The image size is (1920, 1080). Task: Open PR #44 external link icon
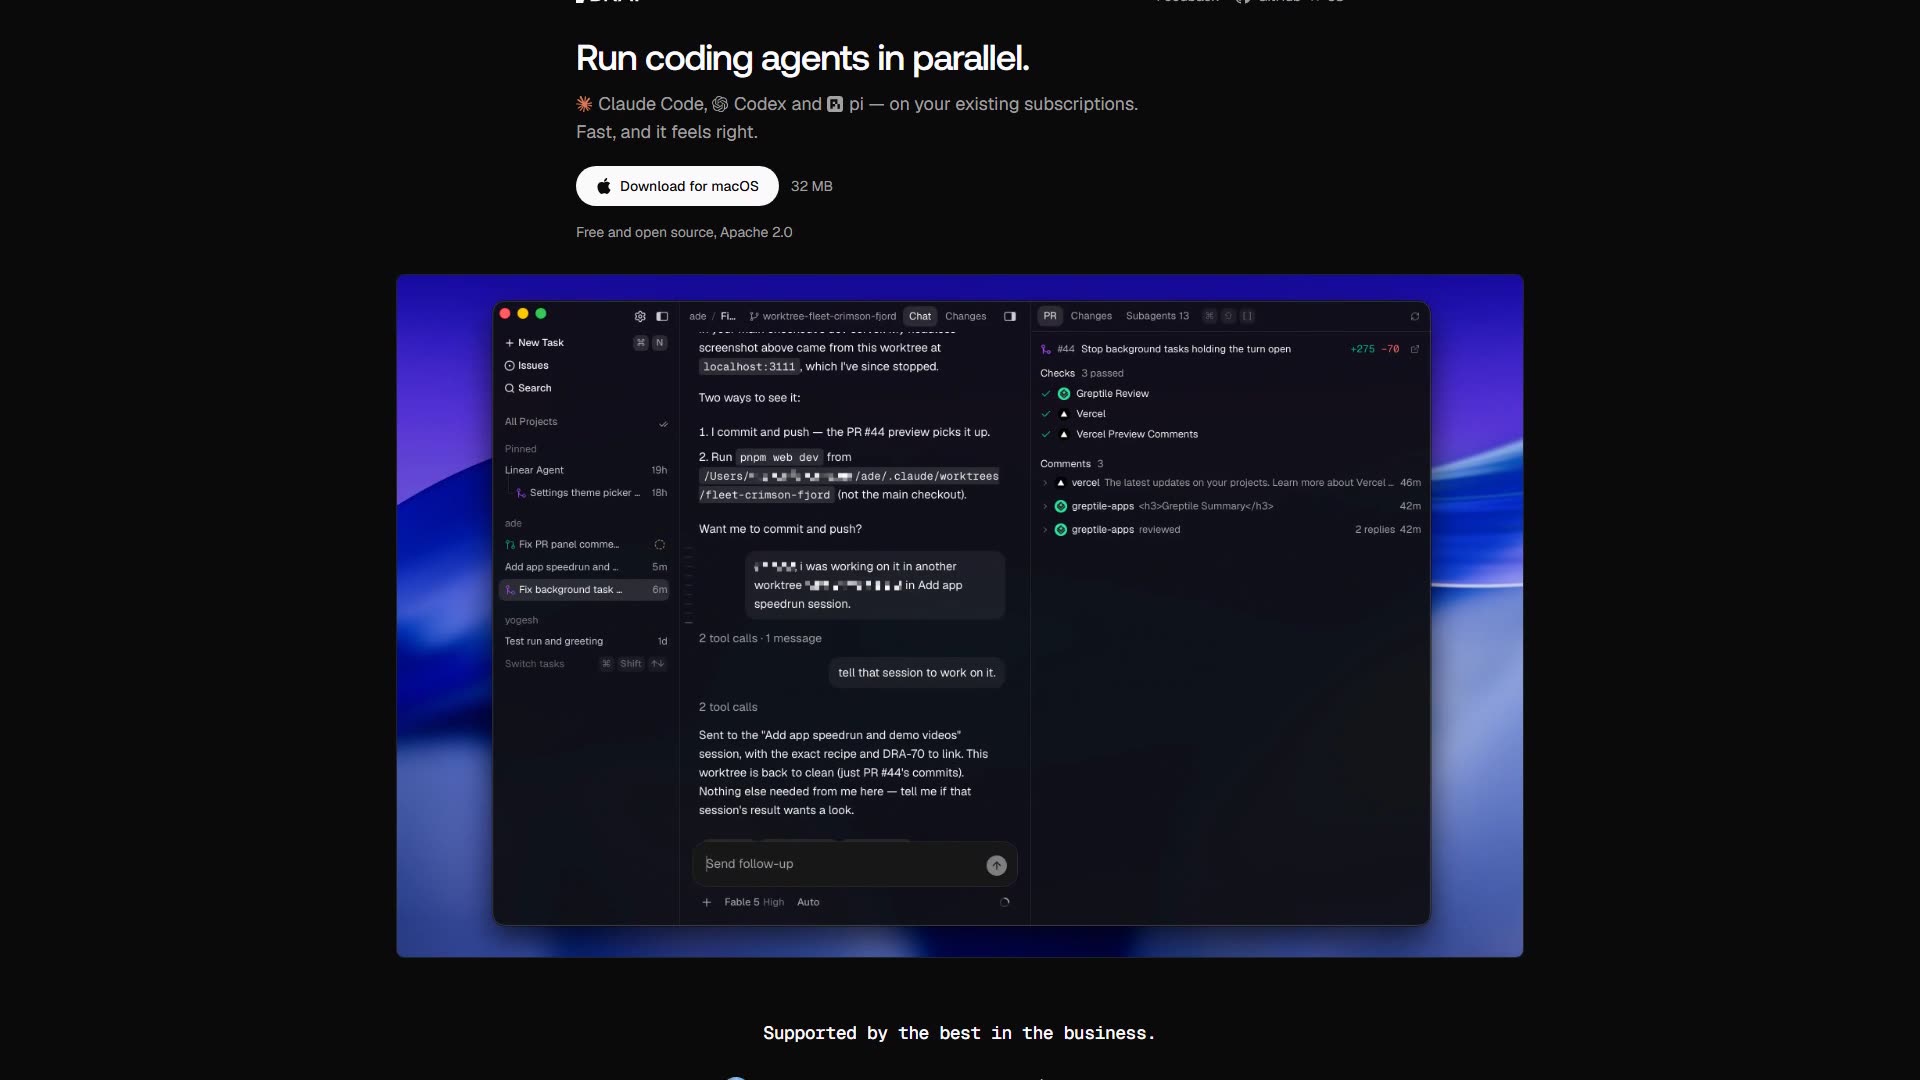point(1414,349)
